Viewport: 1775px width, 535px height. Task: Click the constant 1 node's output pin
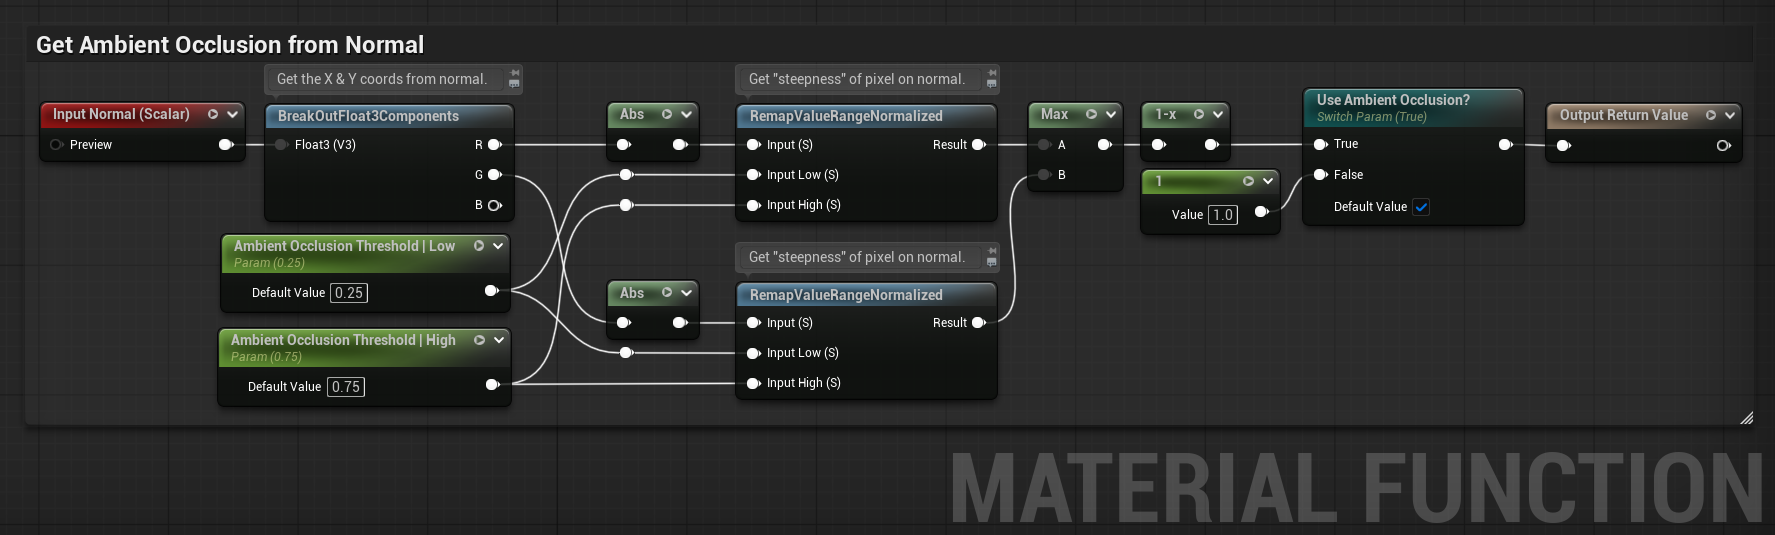click(1262, 211)
